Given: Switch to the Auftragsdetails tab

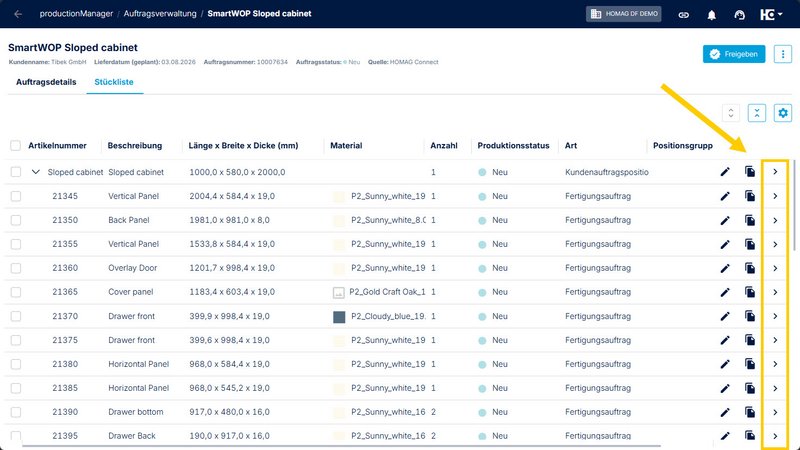Looking at the screenshot, I should (x=46, y=82).
